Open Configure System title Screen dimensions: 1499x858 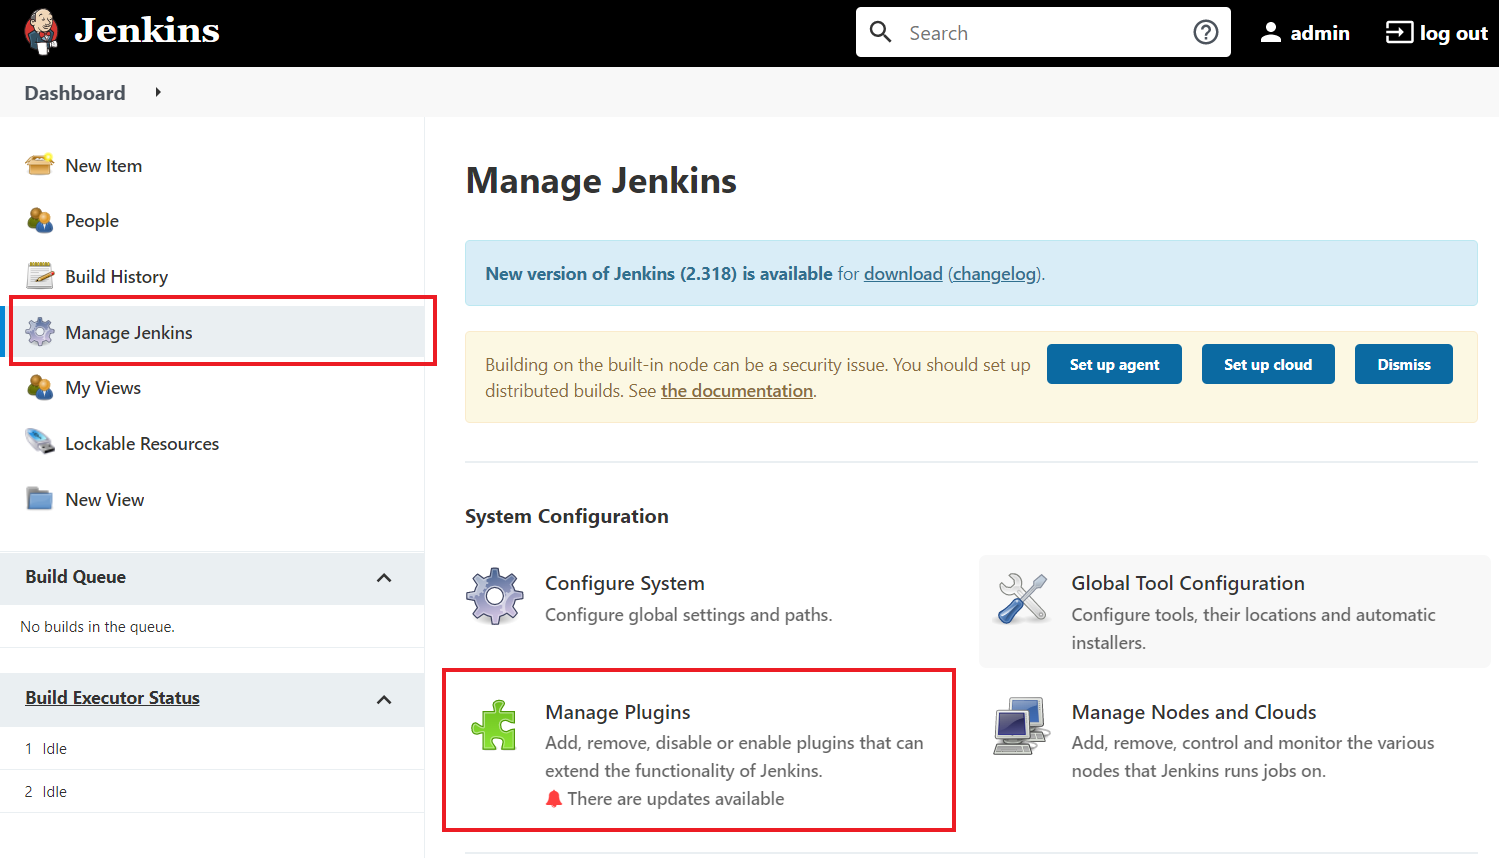(x=625, y=583)
